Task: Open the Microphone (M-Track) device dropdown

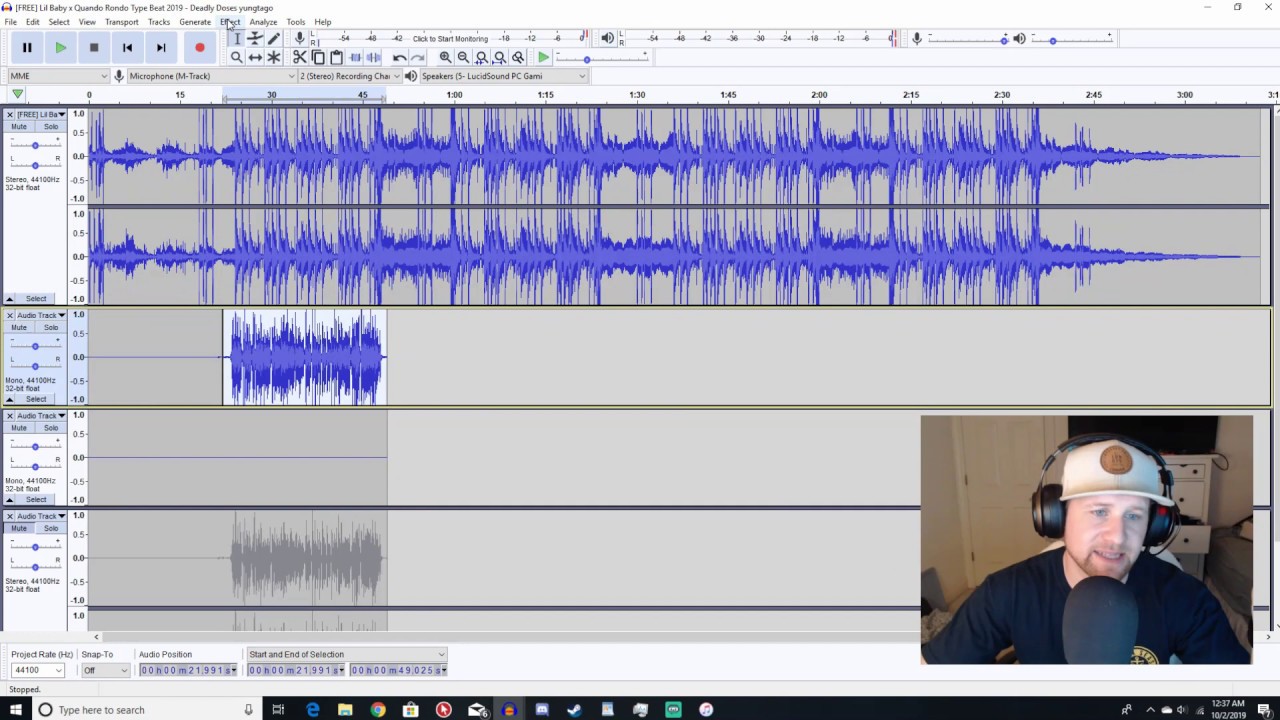Action: pyautogui.click(x=211, y=76)
